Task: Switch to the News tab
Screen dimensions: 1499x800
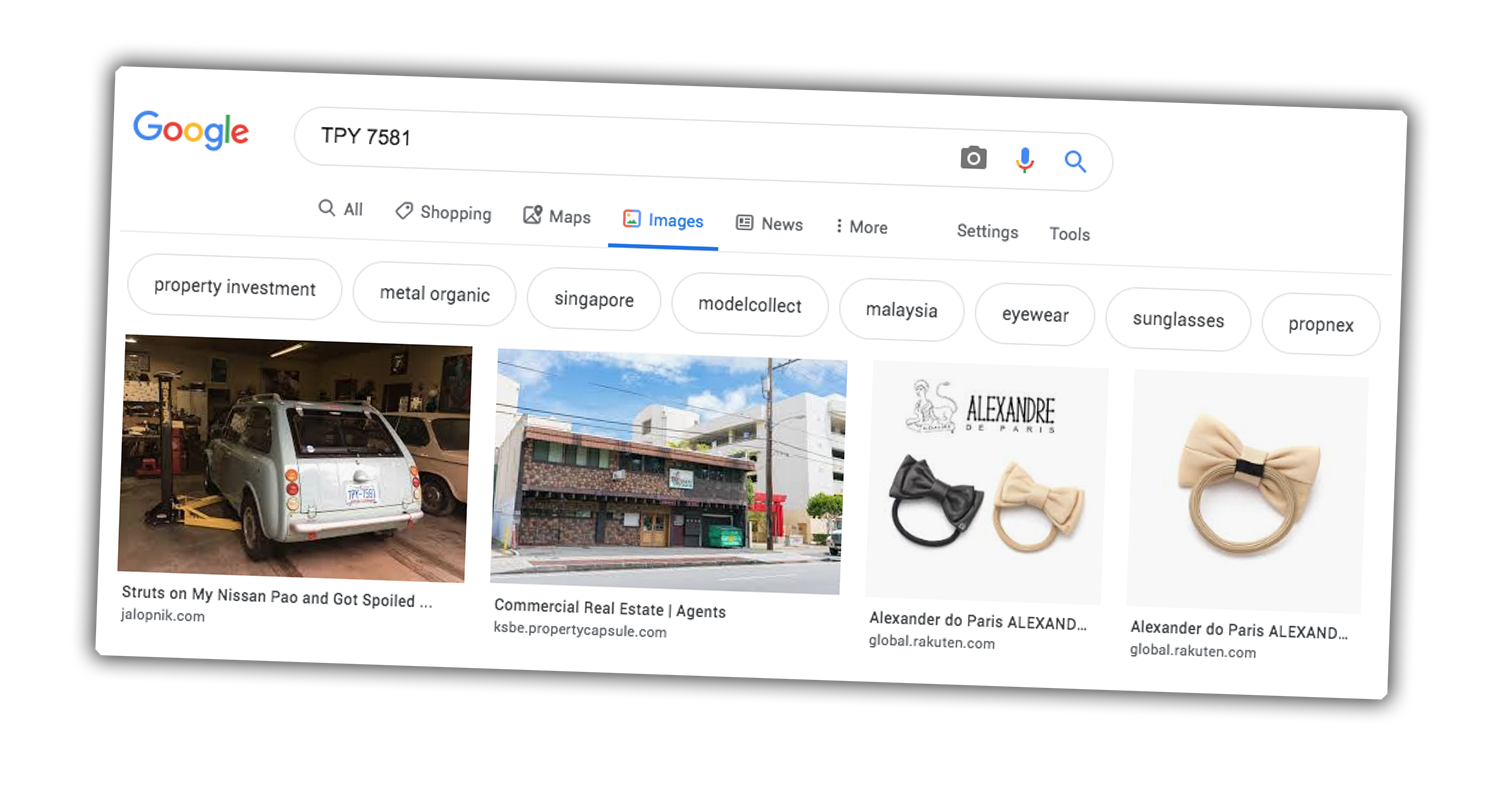Action: pos(769,224)
